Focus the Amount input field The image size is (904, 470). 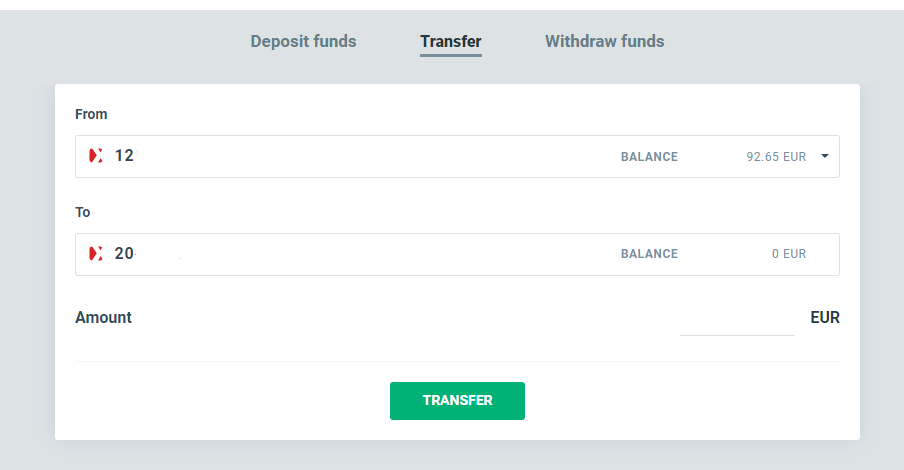(737, 320)
